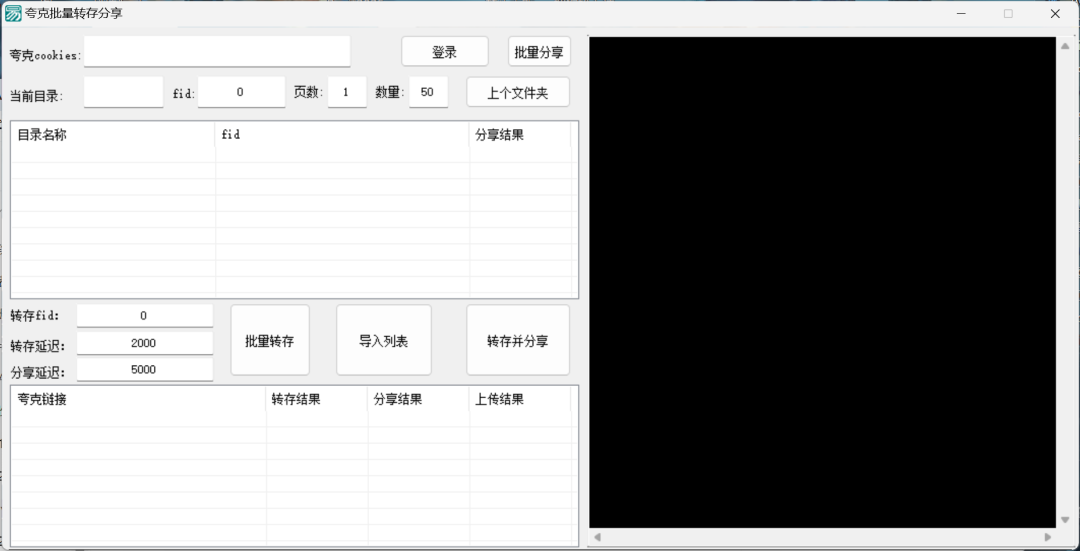The width and height of the screenshot is (1080, 551).
Task: Start 转存并分享 save and share
Action: coord(517,341)
